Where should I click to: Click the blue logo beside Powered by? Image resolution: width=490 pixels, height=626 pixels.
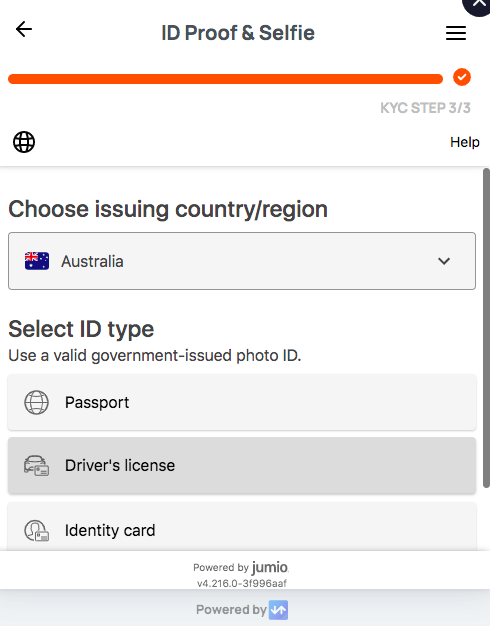click(x=278, y=610)
